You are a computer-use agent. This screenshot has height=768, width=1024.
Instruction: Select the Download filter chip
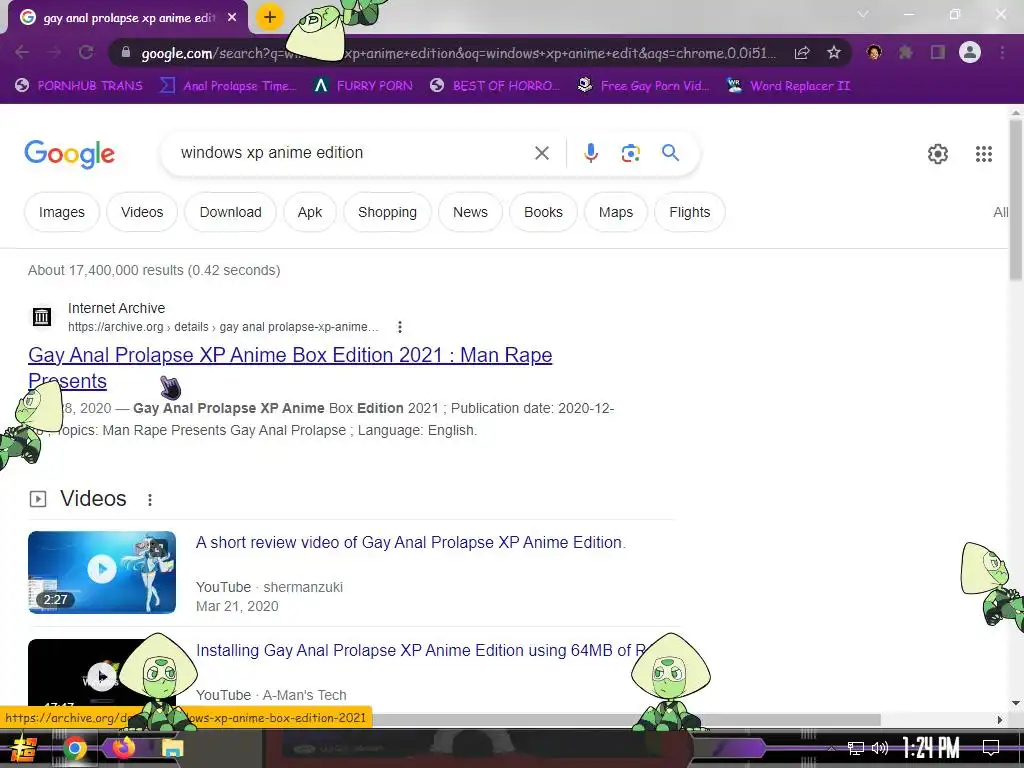point(231,212)
